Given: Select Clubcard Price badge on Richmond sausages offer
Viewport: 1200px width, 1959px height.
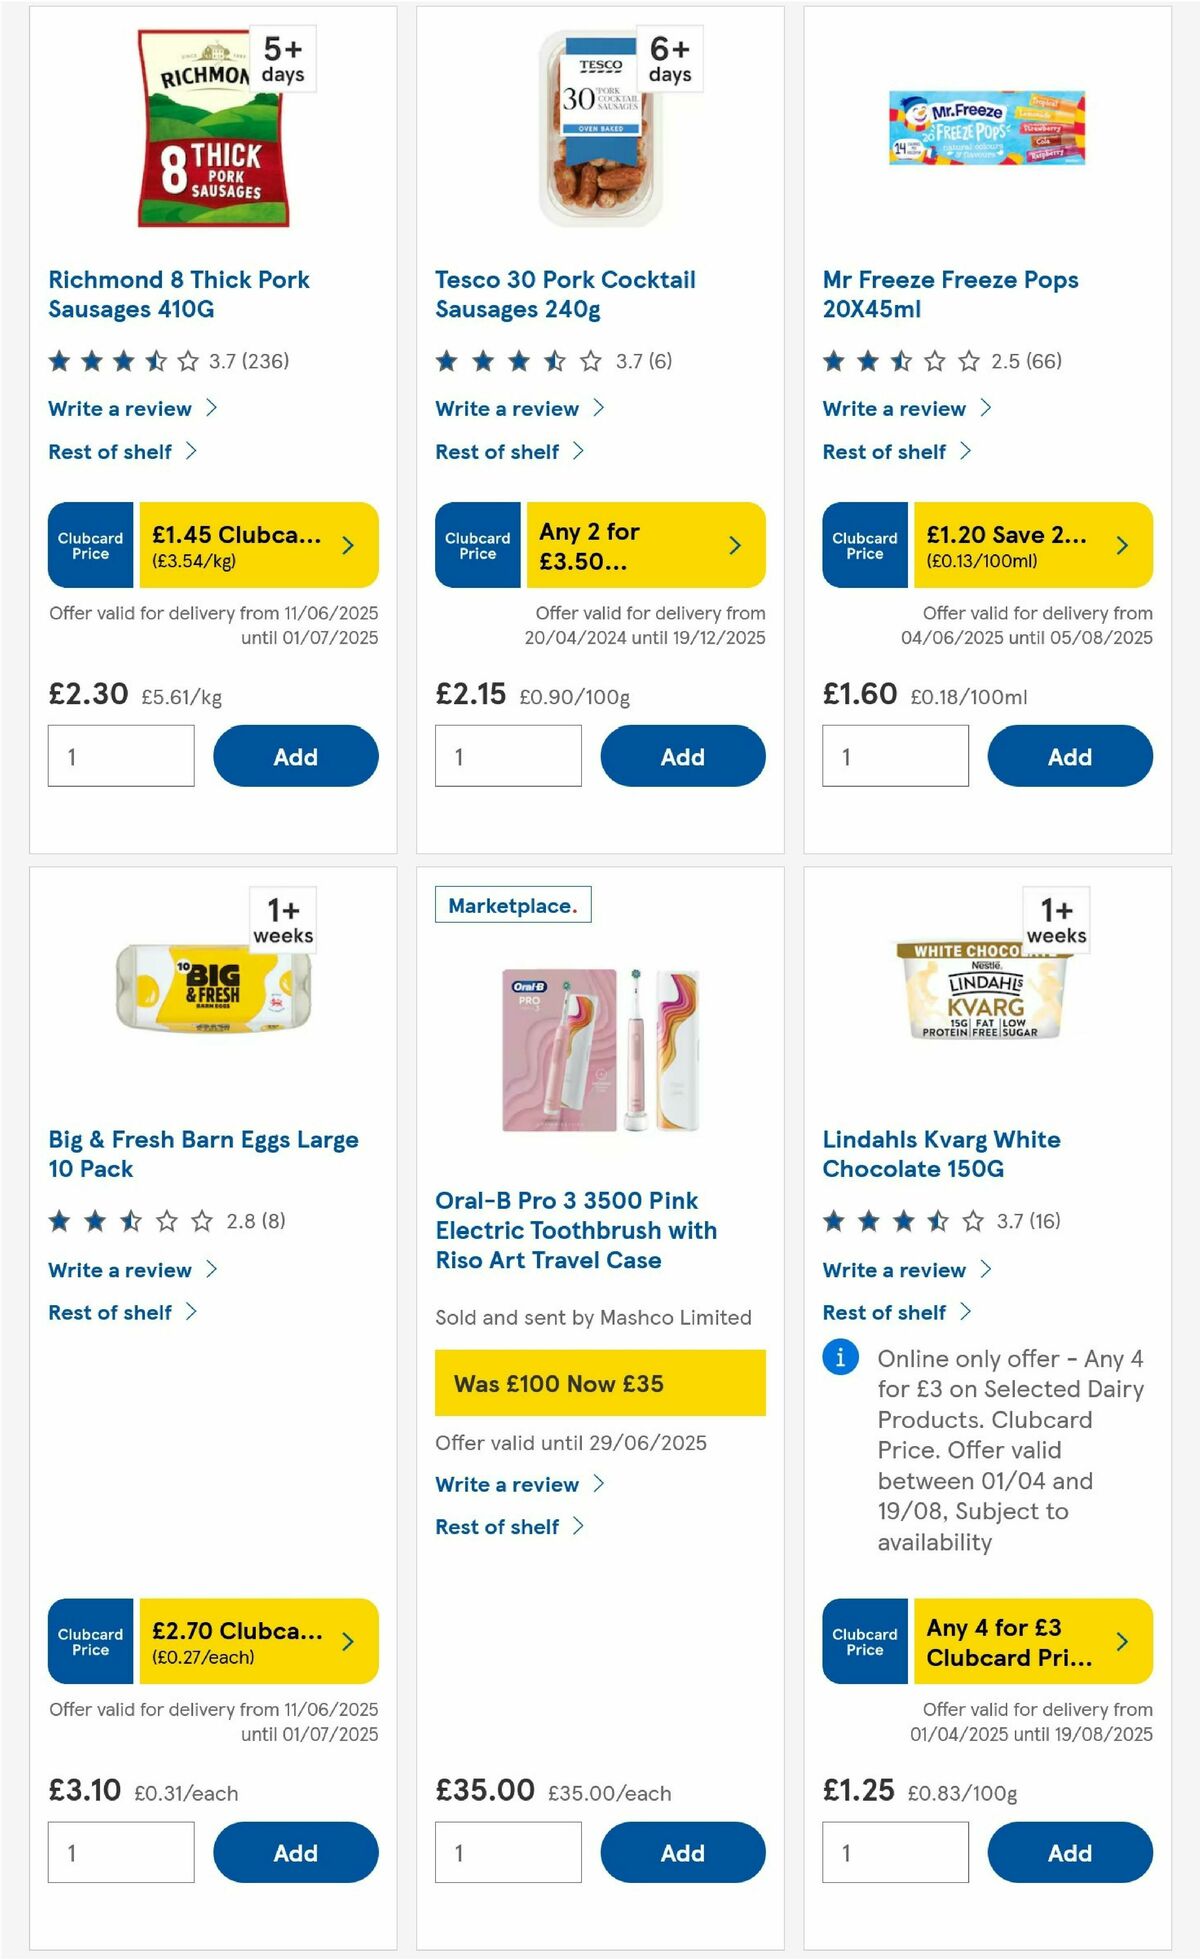Looking at the screenshot, I should point(89,545).
